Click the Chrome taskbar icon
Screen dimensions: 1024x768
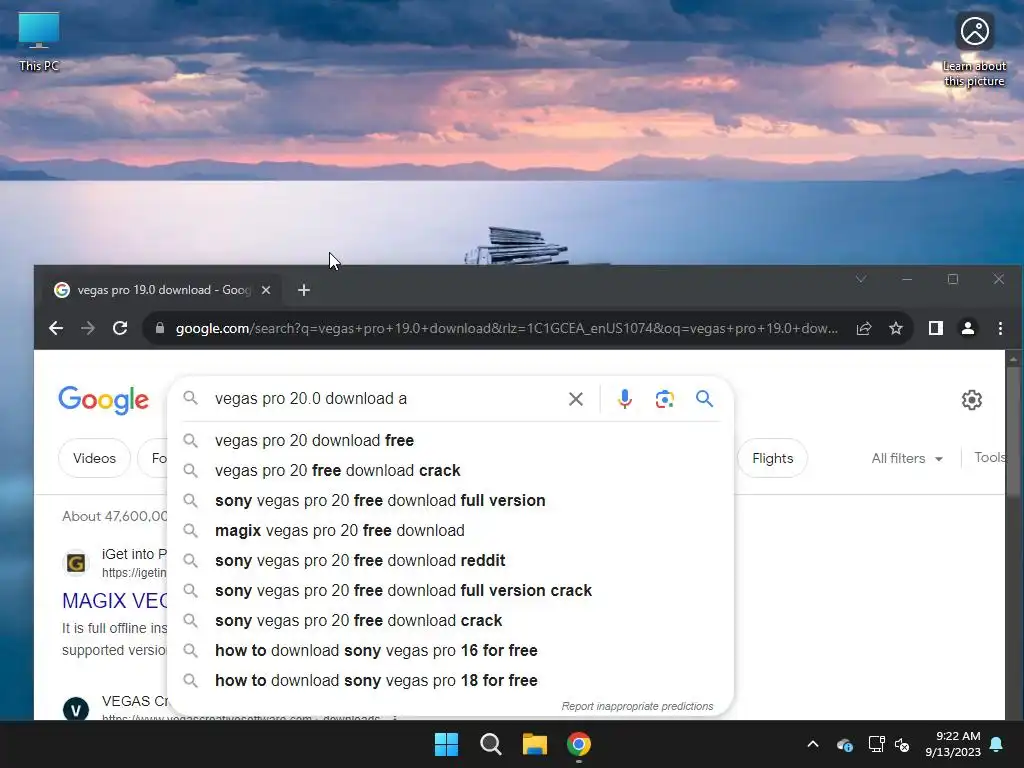point(579,744)
